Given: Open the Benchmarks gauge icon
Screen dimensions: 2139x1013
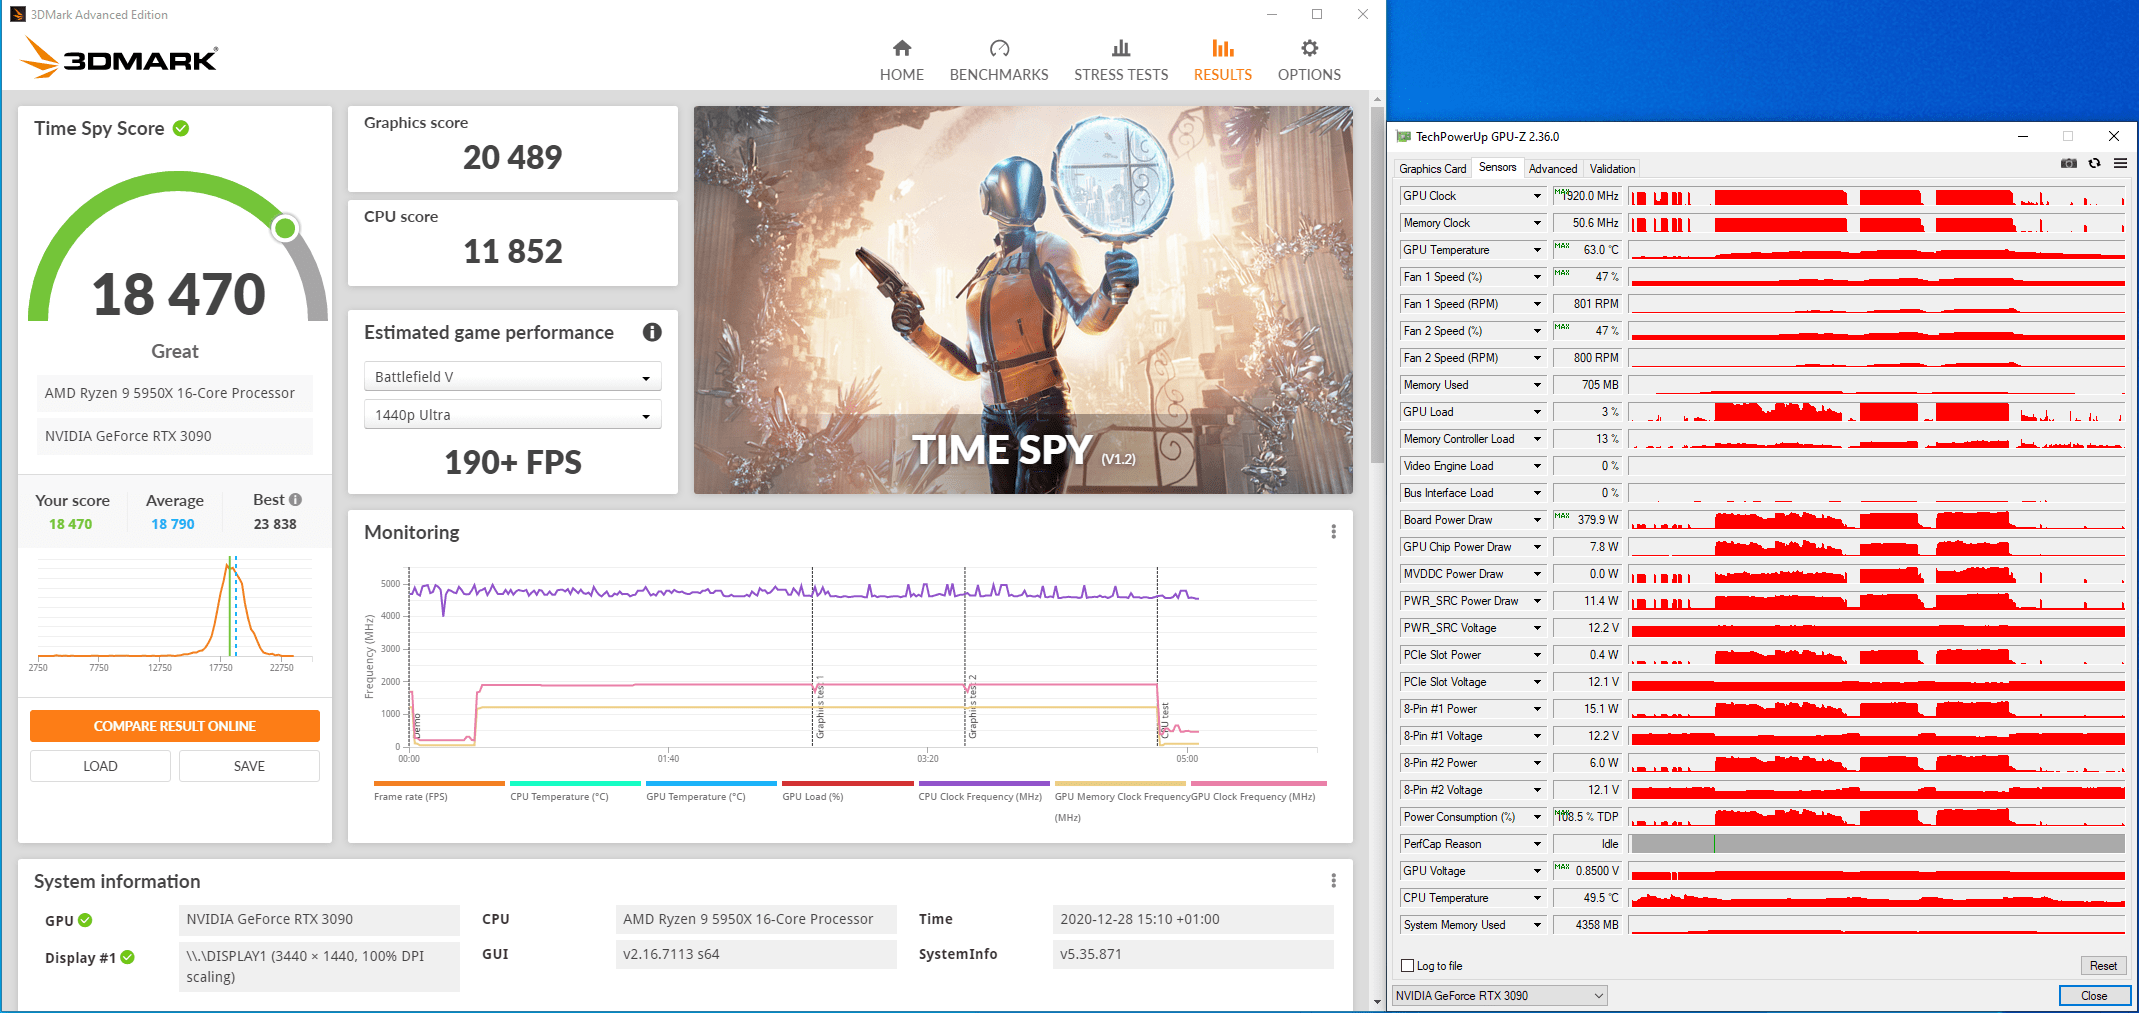Looking at the screenshot, I should point(999,48).
